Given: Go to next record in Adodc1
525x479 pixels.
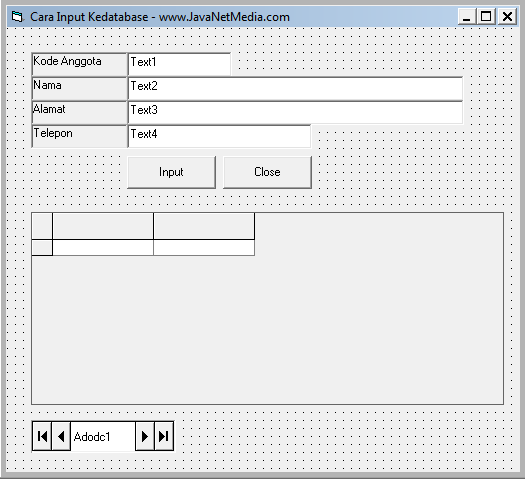Looking at the screenshot, I should 145,436.
